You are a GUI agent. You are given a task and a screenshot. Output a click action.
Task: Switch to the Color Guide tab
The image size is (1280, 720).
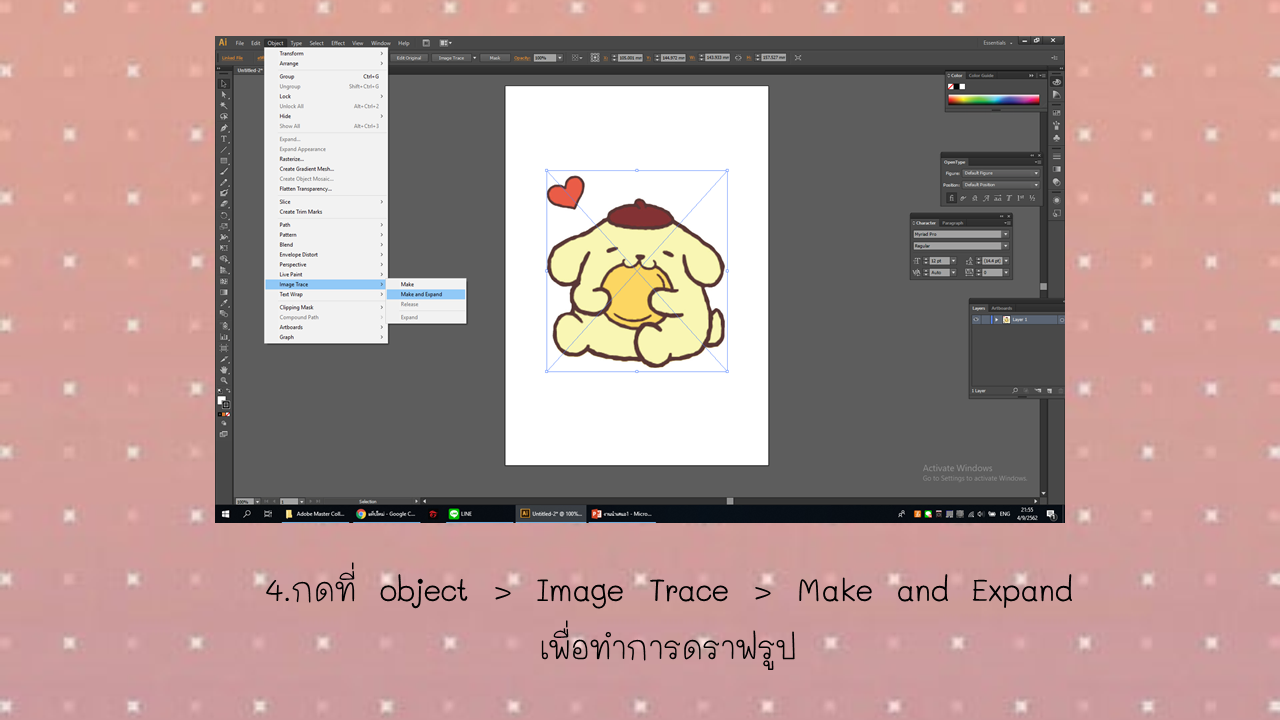pyautogui.click(x=982, y=75)
